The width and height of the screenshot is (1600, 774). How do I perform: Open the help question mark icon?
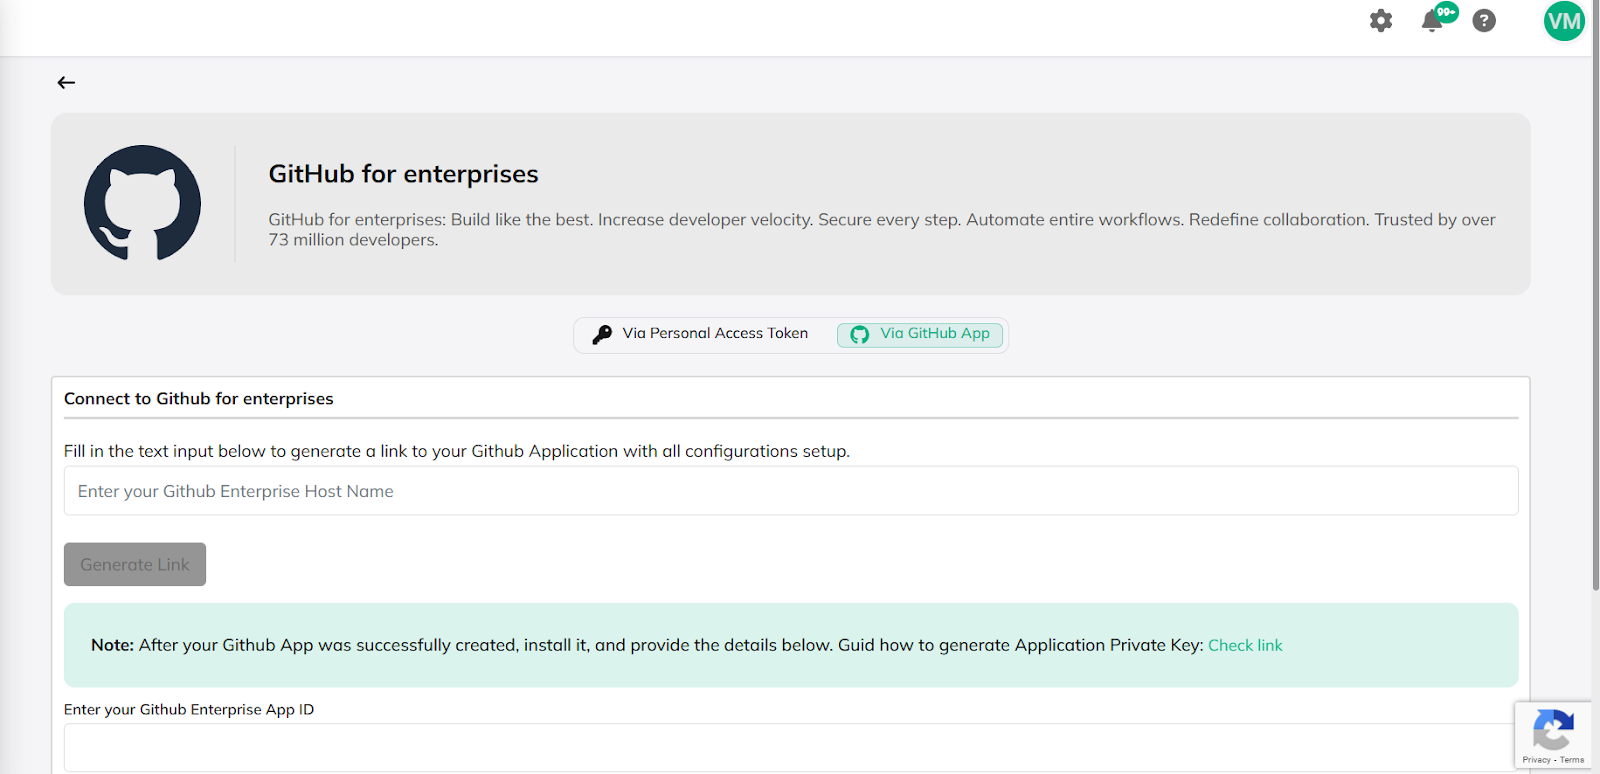click(1484, 20)
